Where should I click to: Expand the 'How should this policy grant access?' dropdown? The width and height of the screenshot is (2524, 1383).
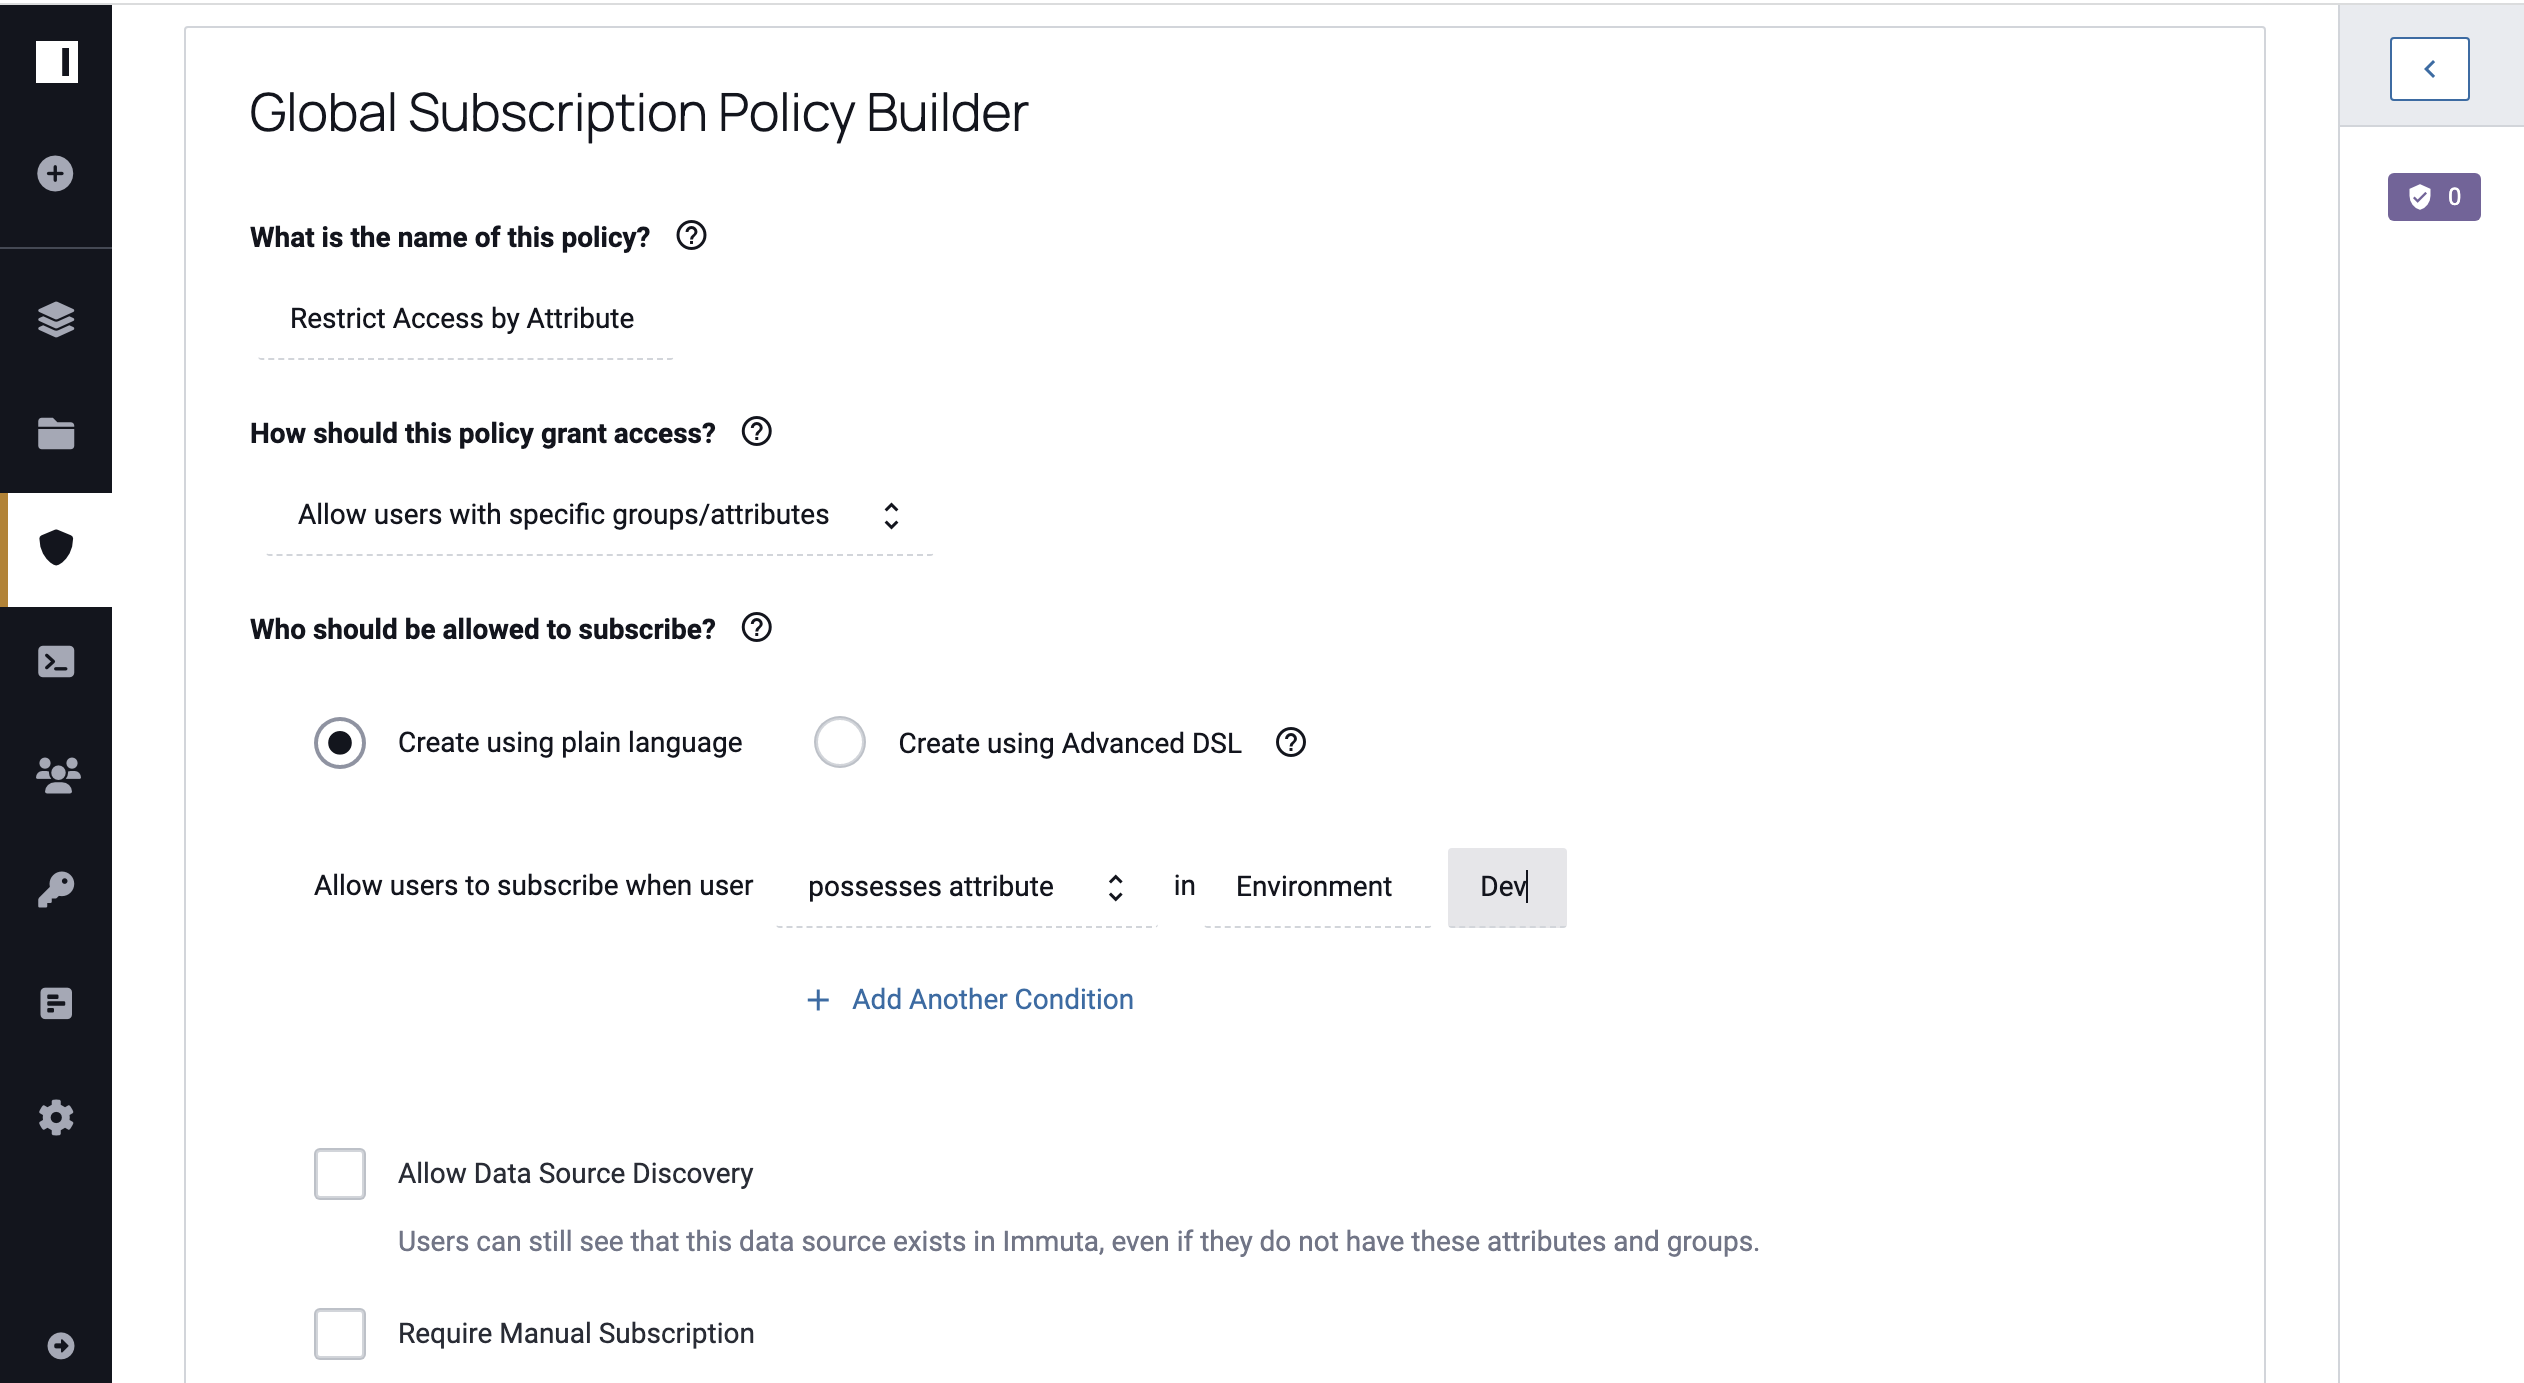pos(598,514)
